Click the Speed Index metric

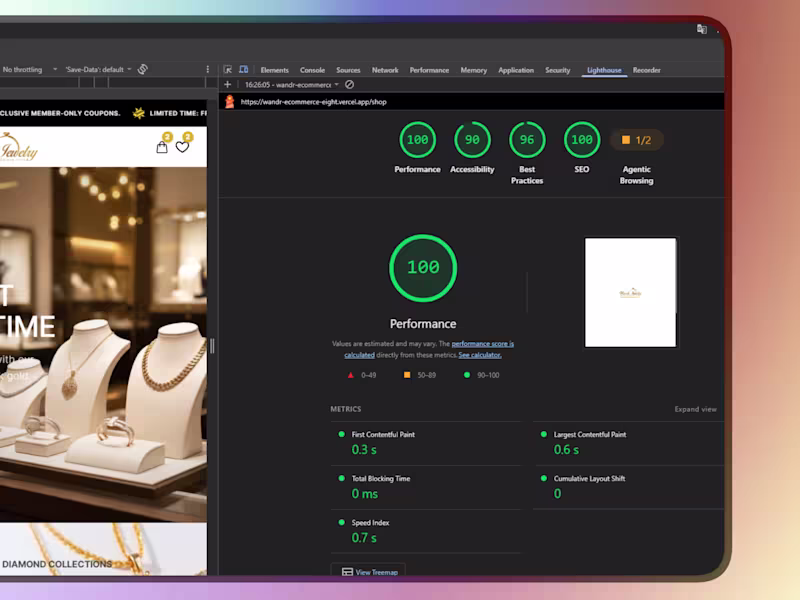(x=426, y=531)
